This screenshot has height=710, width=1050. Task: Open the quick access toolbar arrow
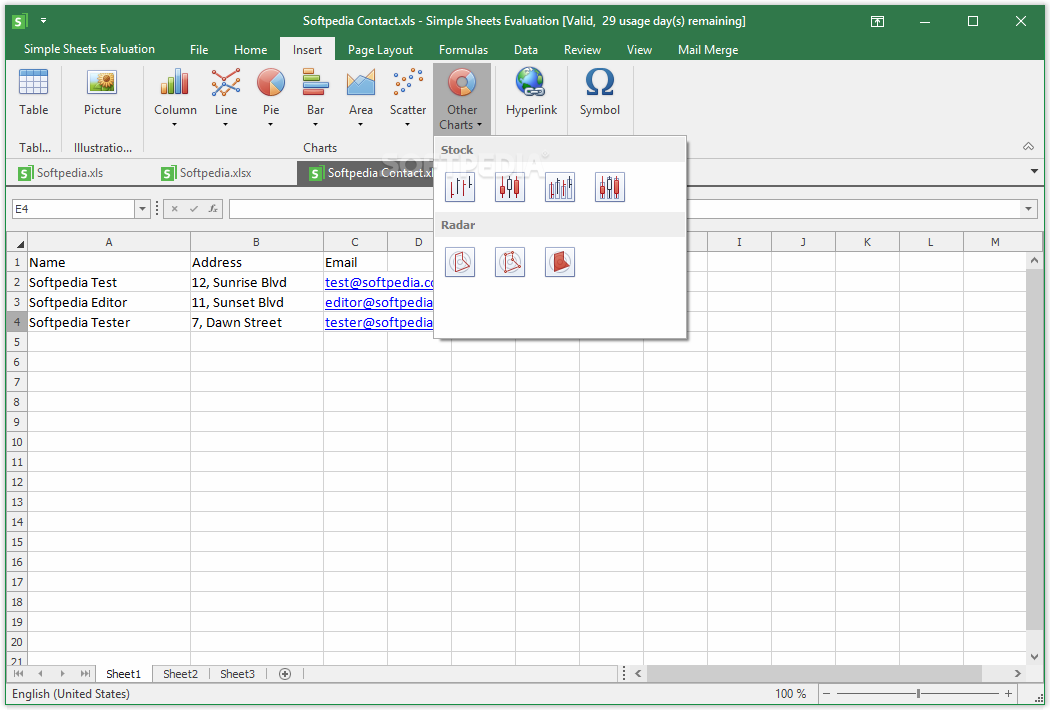43,21
